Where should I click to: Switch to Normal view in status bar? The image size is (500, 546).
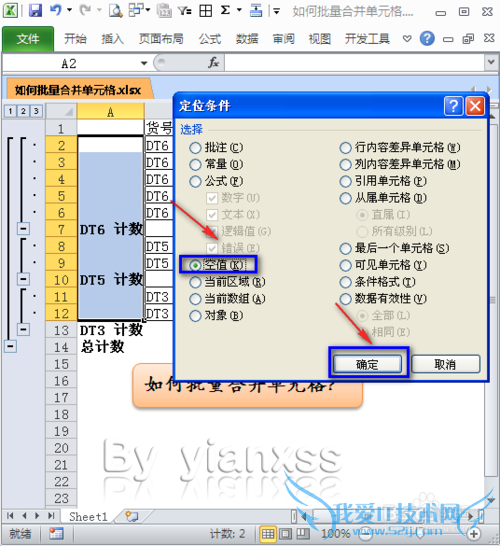point(268,534)
